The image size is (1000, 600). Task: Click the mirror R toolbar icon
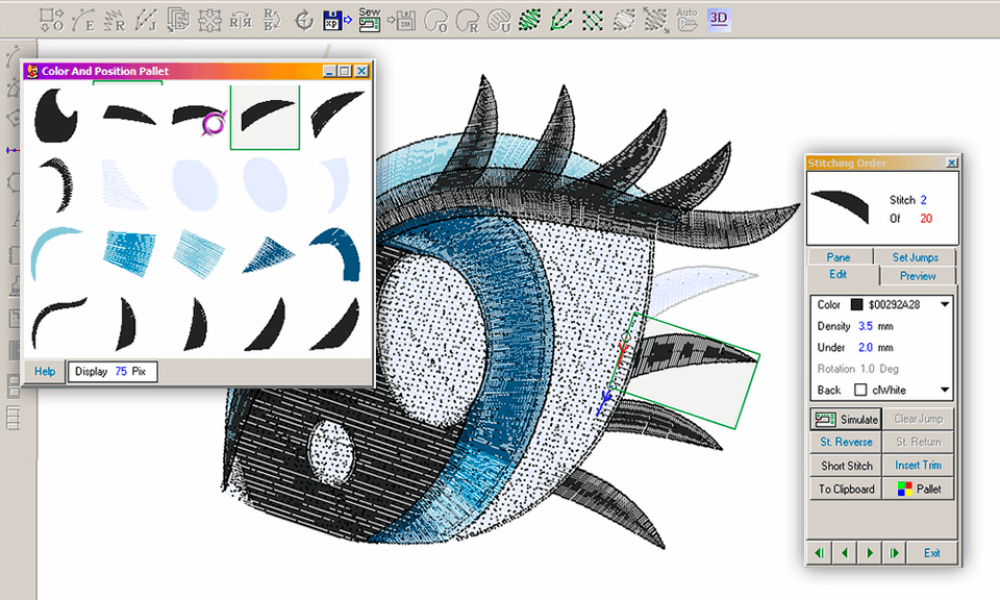[240, 20]
